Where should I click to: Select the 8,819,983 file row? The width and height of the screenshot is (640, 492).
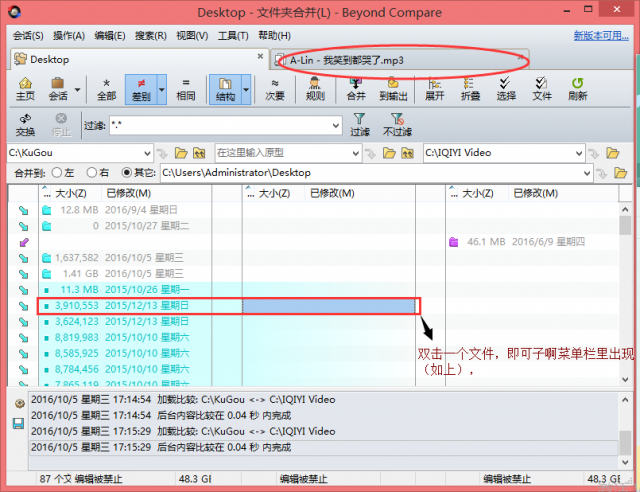[x=125, y=338]
